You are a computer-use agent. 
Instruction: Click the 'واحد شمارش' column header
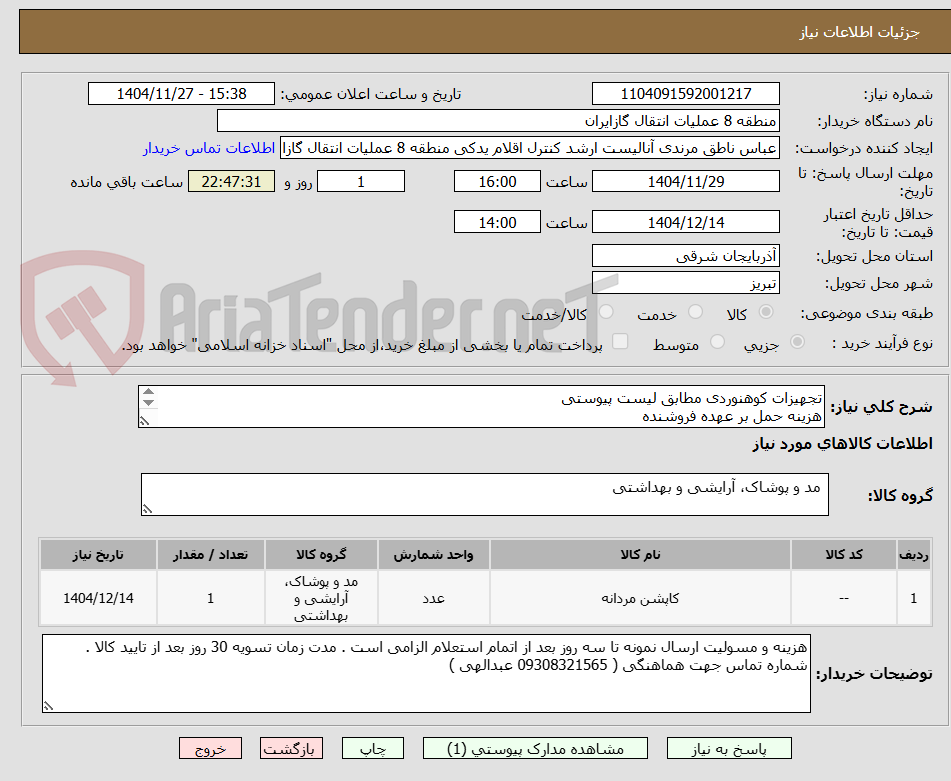(x=434, y=555)
